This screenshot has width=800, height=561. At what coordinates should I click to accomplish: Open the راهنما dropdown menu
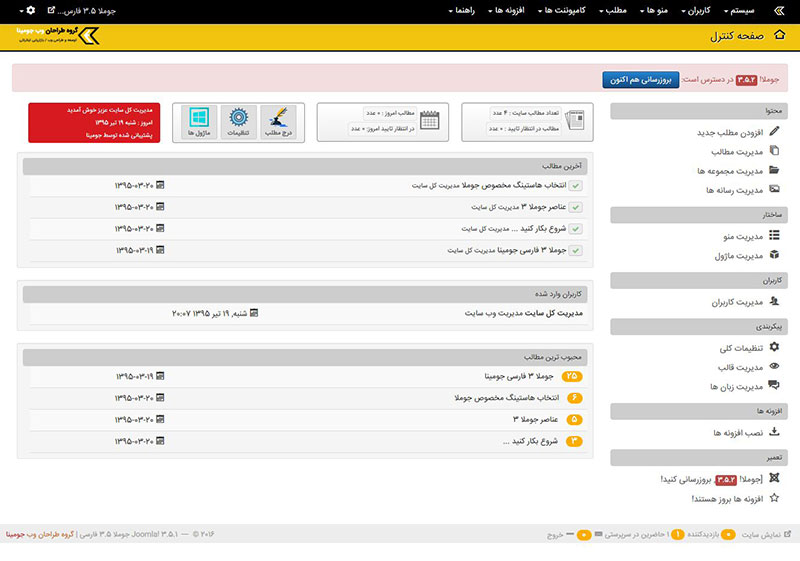tap(461, 10)
